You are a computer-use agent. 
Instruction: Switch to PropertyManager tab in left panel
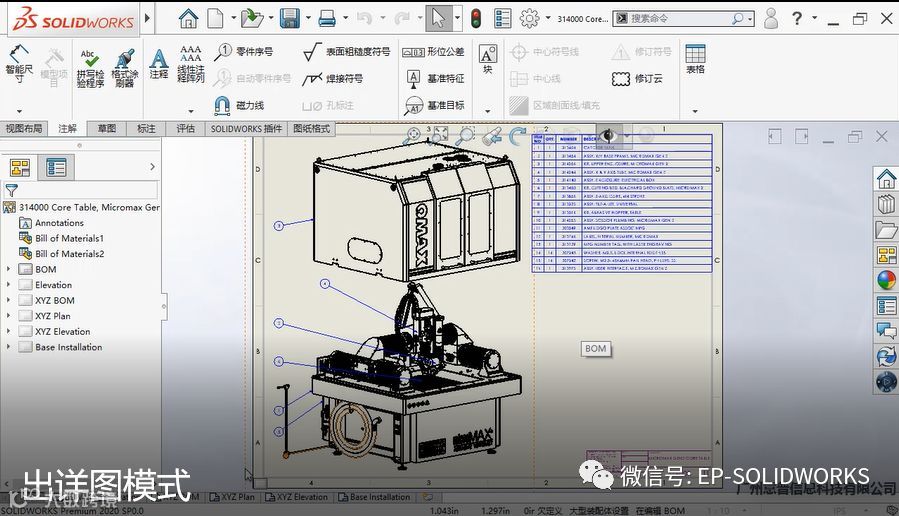coord(56,167)
